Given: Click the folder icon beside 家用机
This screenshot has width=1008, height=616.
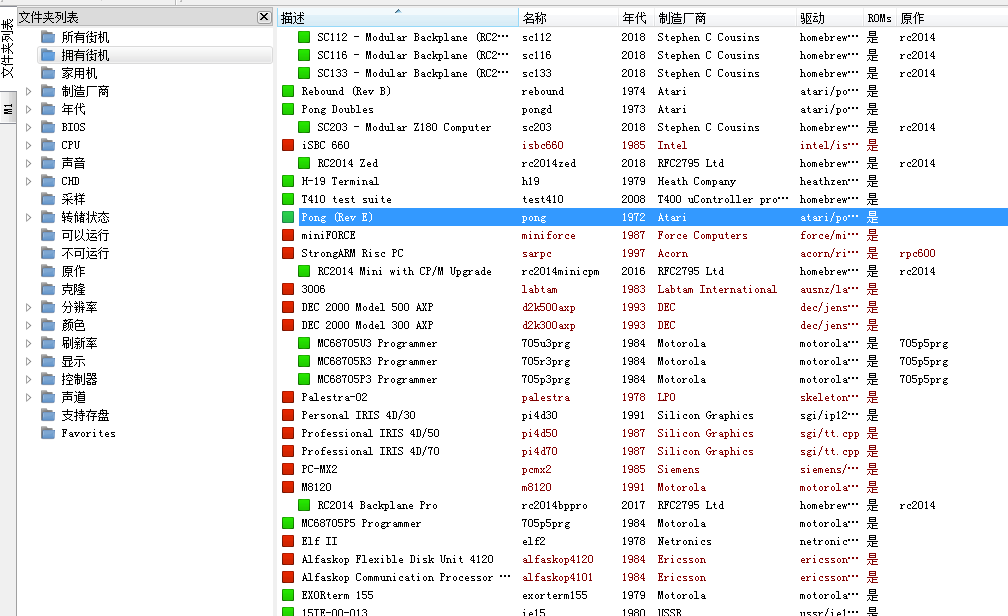Looking at the screenshot, I should [48, 73].
